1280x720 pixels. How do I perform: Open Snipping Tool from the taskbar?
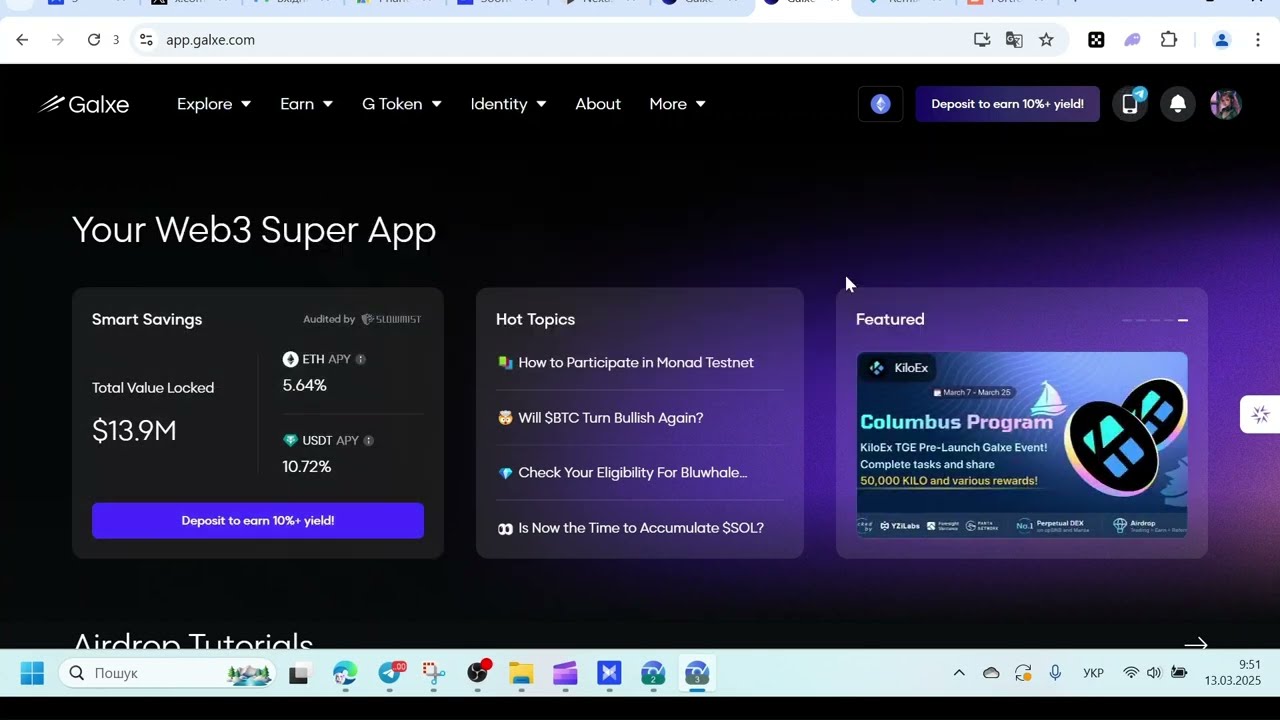(433, 673)
